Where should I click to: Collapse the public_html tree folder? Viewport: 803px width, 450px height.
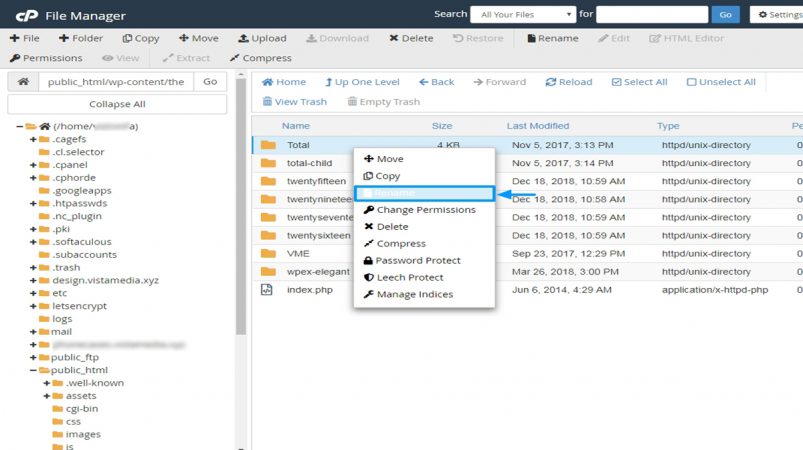pos(33,370)
